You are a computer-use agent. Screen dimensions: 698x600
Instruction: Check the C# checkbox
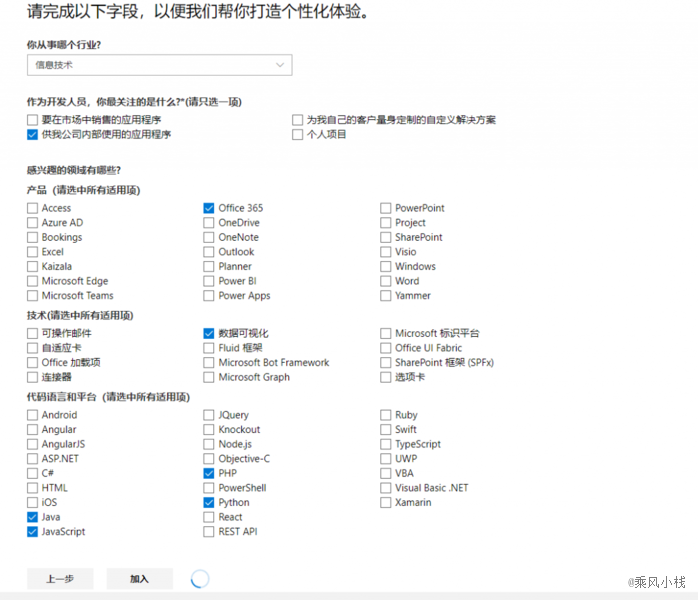(x=32, y=473)
